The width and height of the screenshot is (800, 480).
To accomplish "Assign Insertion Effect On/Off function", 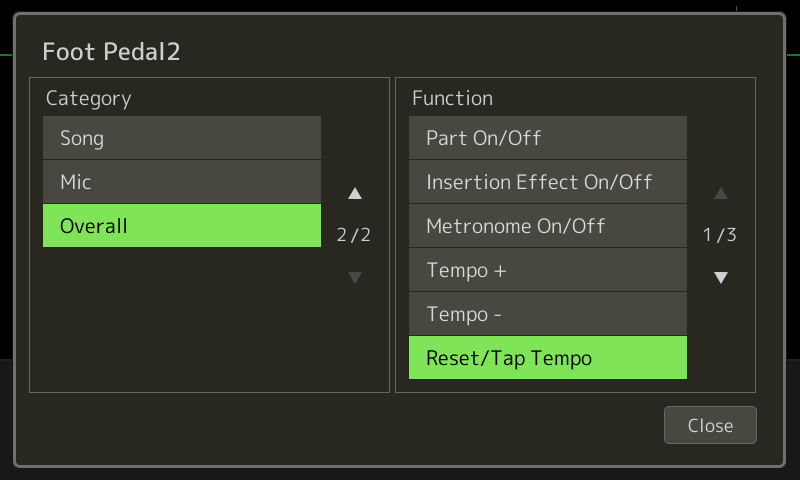I will click(547, 182).
